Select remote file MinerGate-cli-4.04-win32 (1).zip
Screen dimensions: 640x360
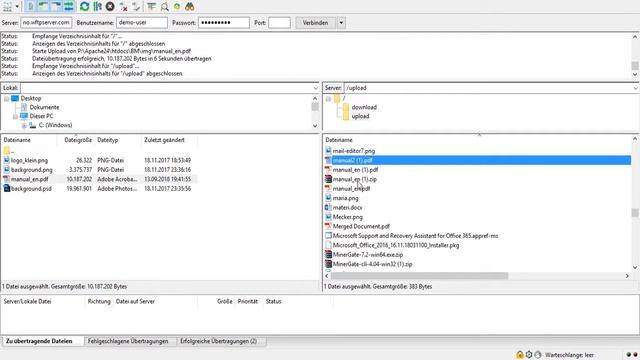click(372, 264)
